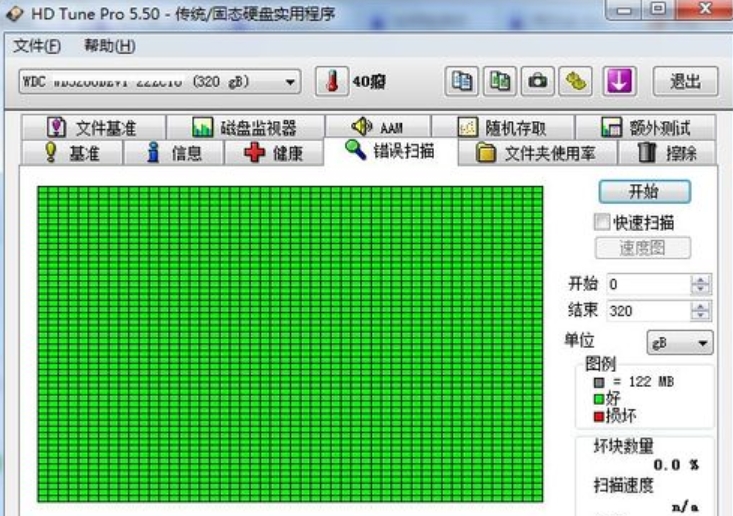Viewport: 733px width, 516px height.
Task: Open the 文件(F) menu
Action: point(37,46)
